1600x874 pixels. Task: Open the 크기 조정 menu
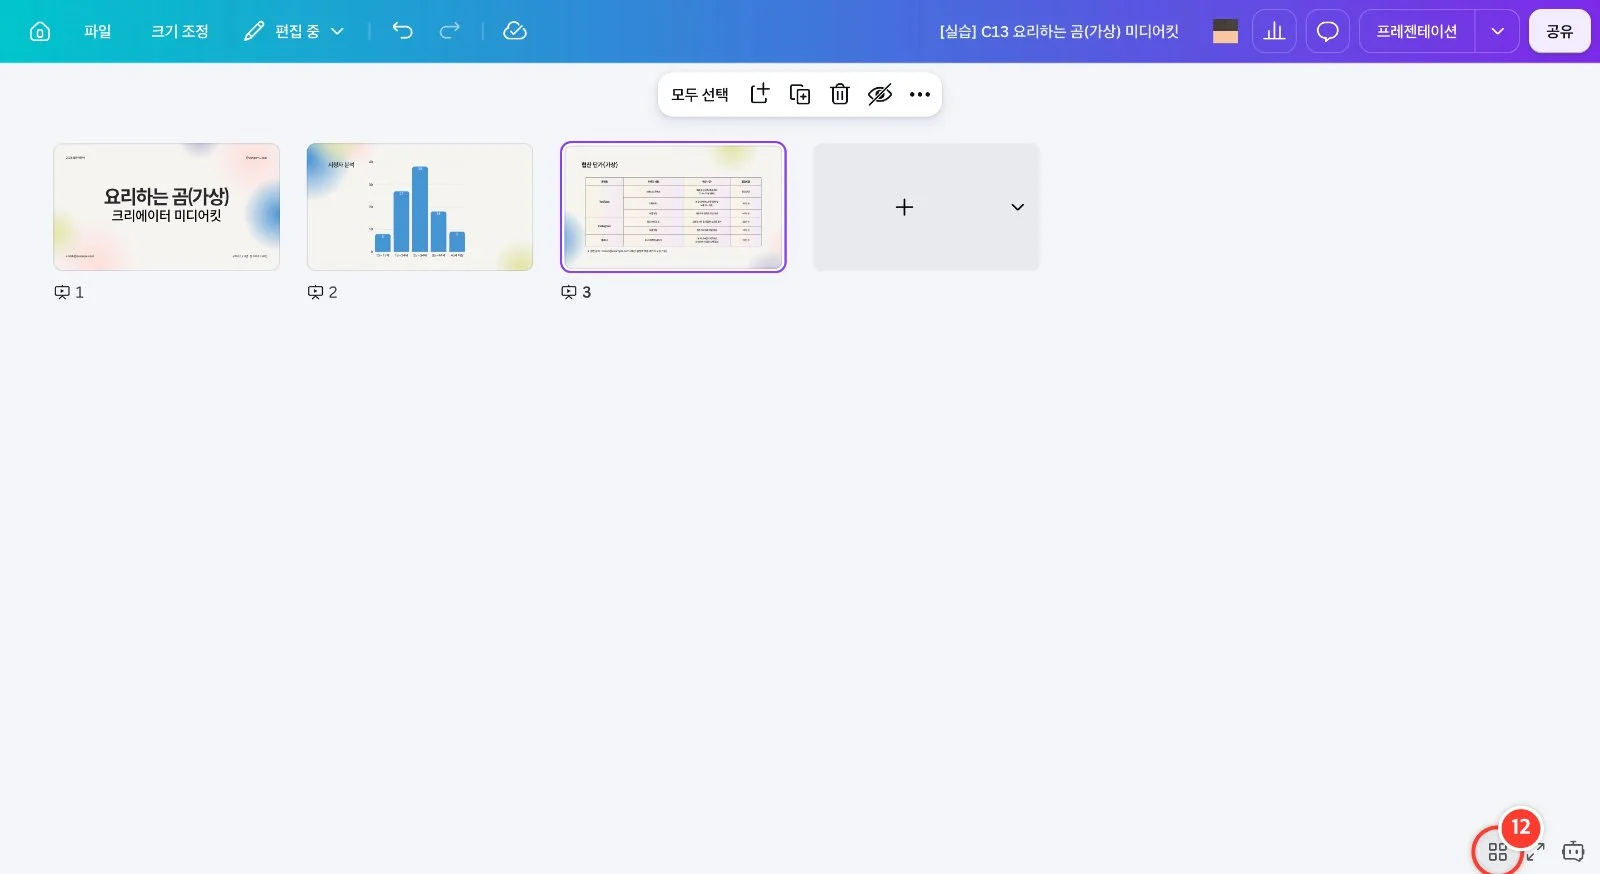point(180,31)
